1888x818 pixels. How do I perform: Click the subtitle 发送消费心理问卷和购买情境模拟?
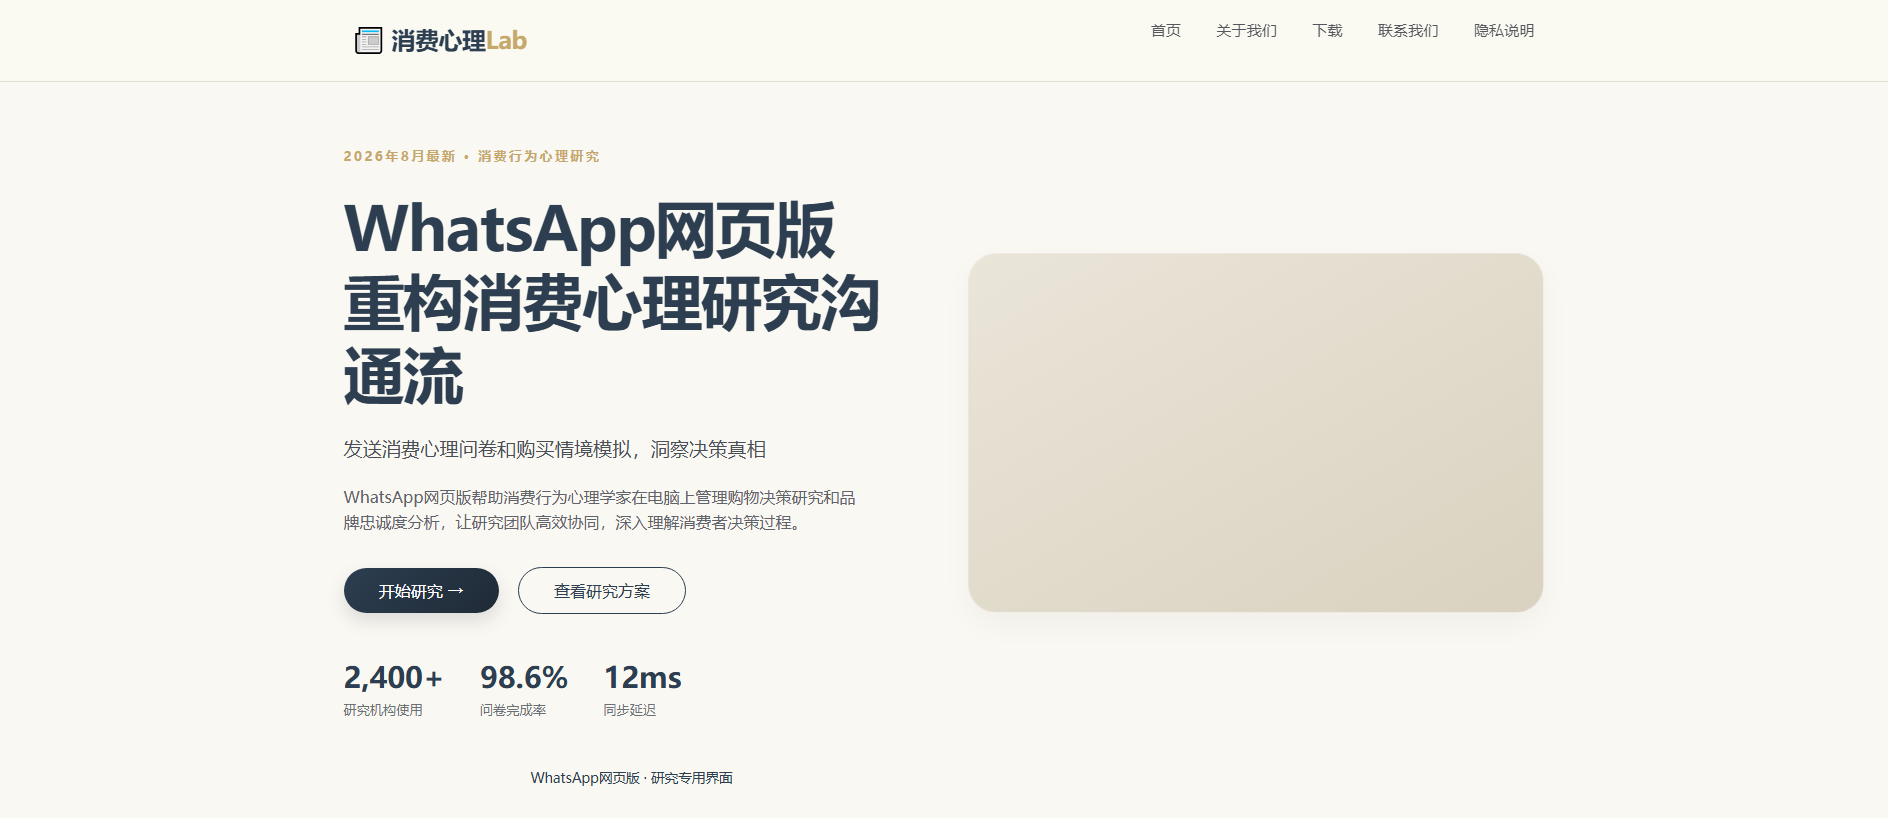pyautogui.click(x=555, y=450)
